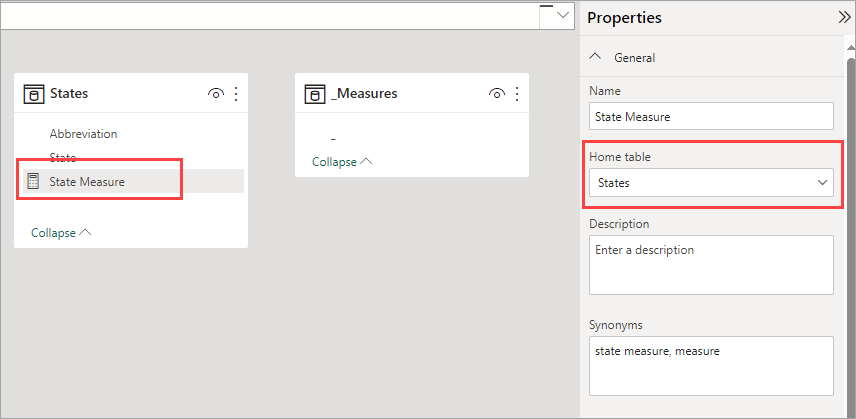Click the Synonyms text box

tap(711, 366)
